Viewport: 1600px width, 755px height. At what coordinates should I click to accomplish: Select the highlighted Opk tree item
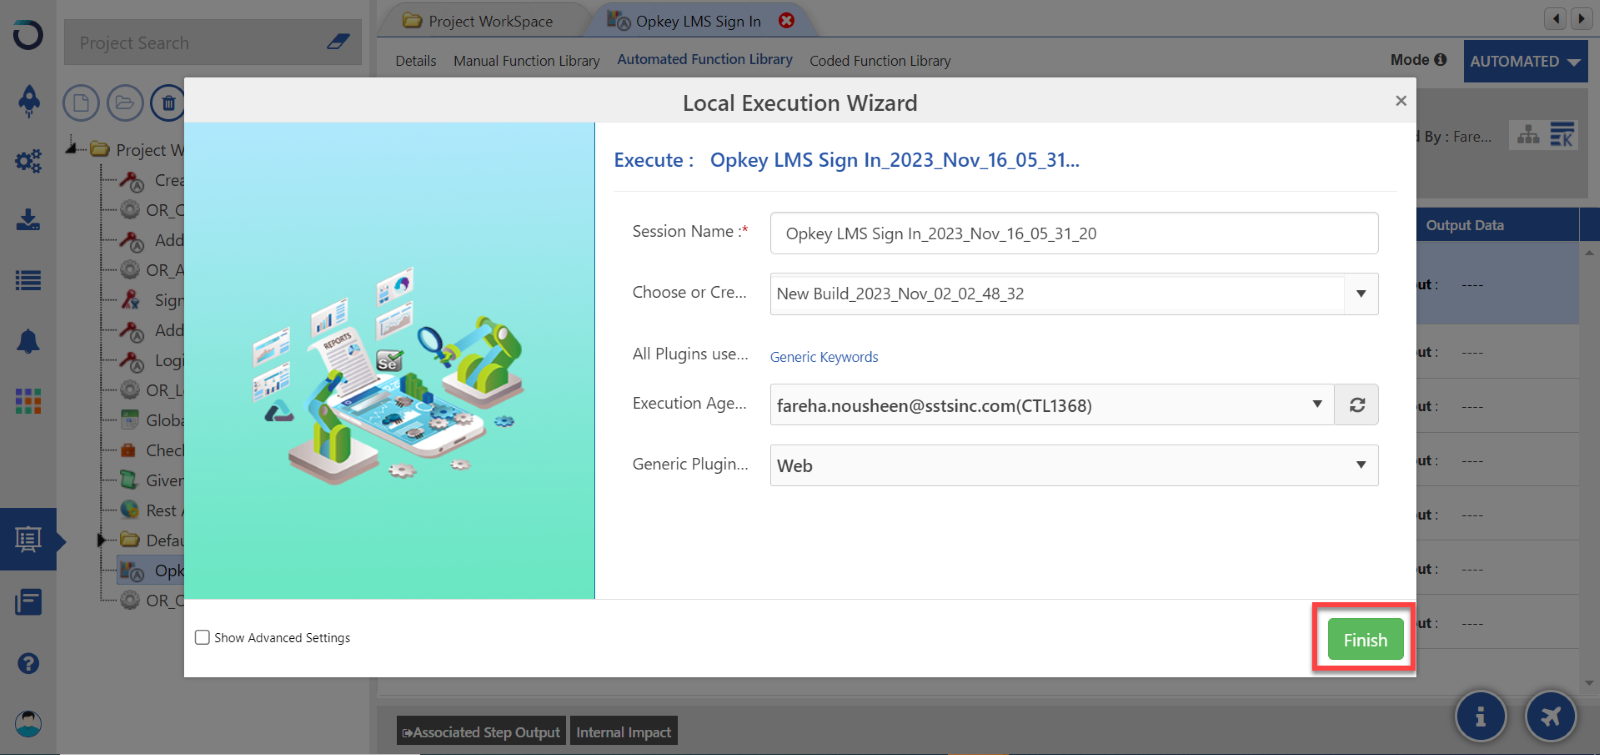tap(152, 571)
